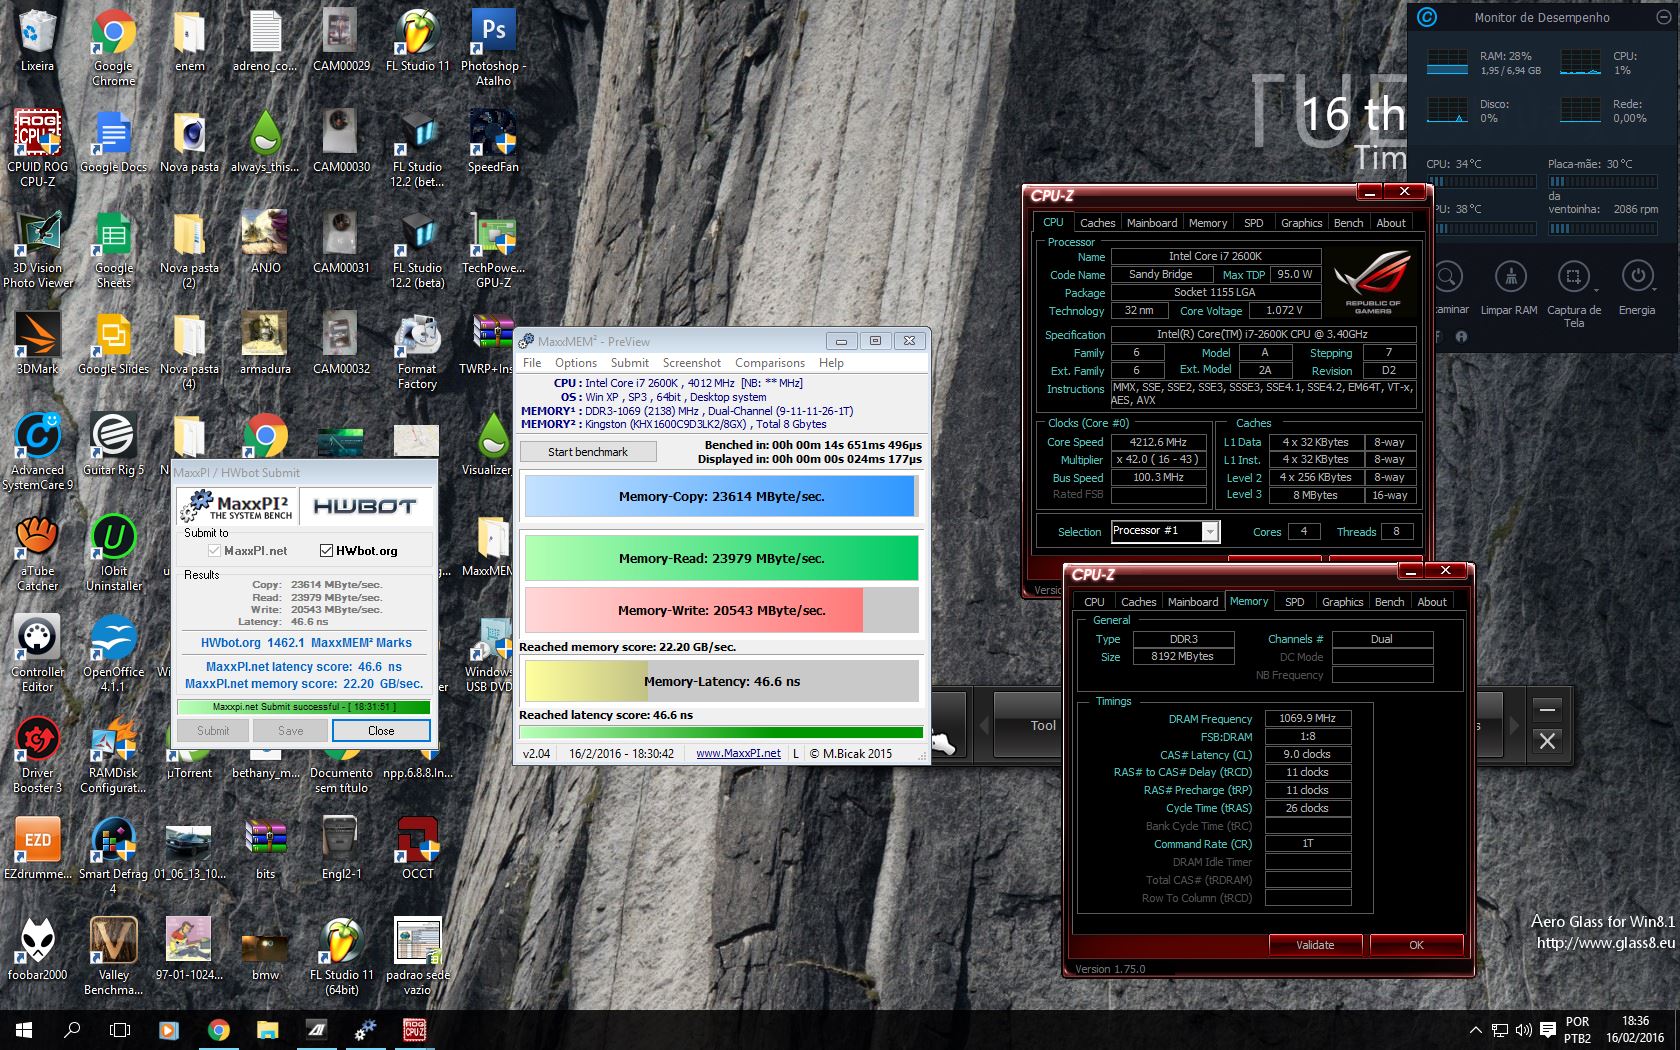Click Core Speed value field

[x=1158, y=442]
